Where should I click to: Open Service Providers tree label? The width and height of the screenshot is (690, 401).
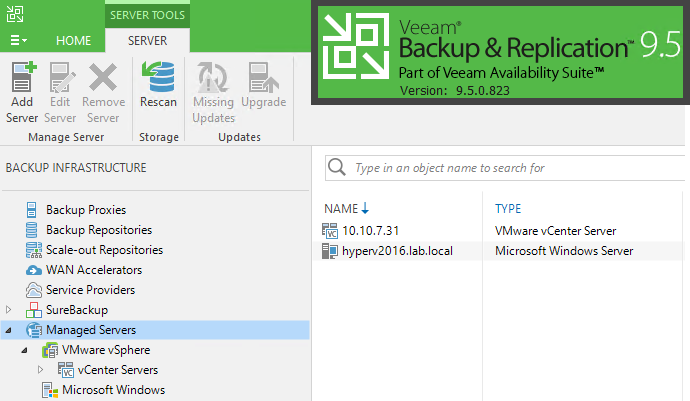coord(91,290)
